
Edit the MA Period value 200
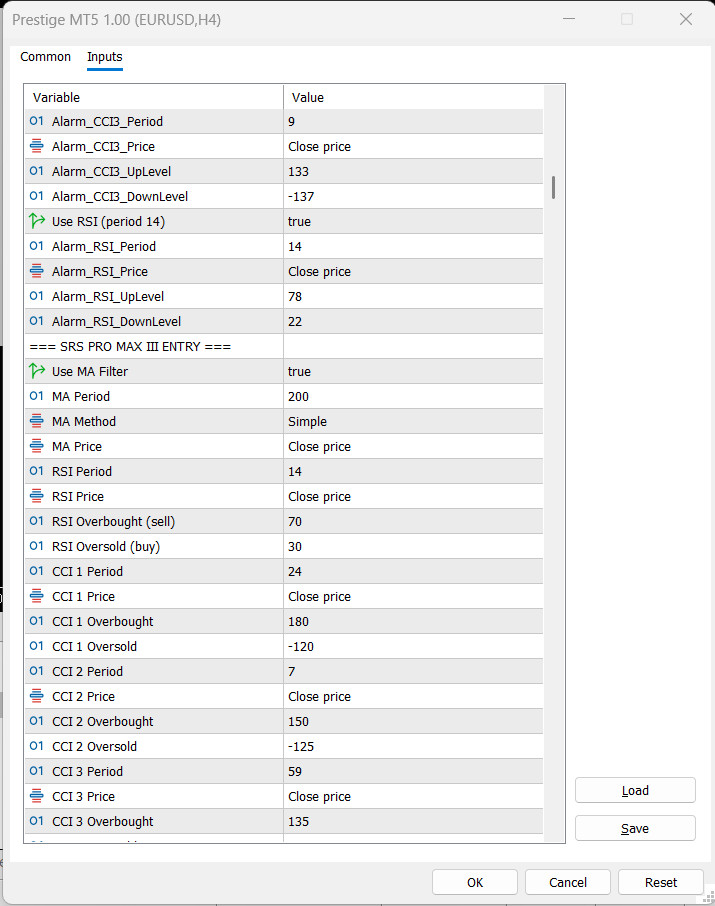click(x=413, y=396)
